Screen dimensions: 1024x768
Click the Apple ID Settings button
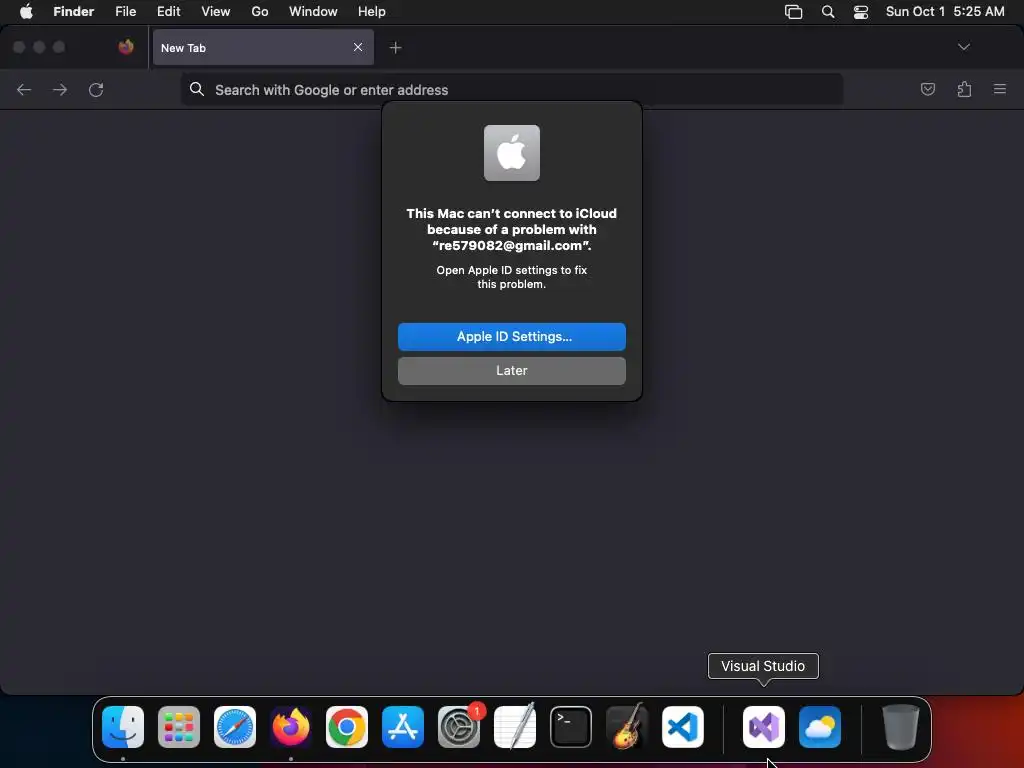(x=512, y=337)
